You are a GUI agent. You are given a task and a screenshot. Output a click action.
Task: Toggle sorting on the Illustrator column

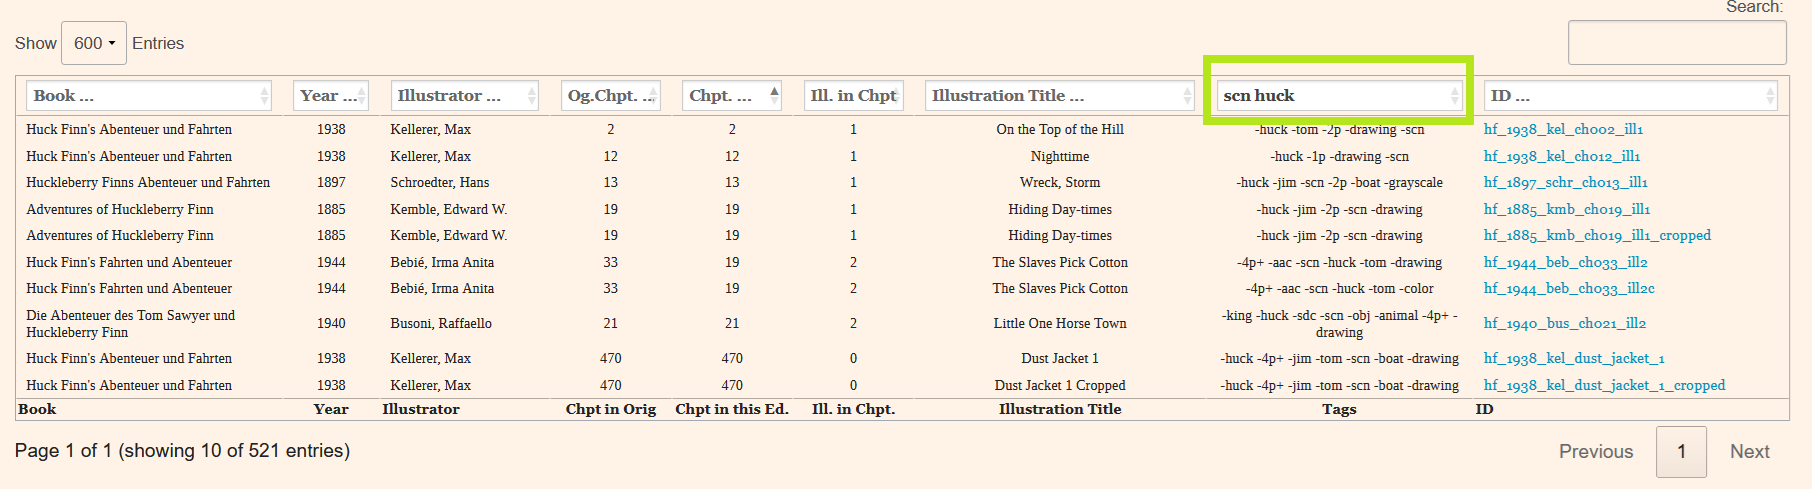532,96
